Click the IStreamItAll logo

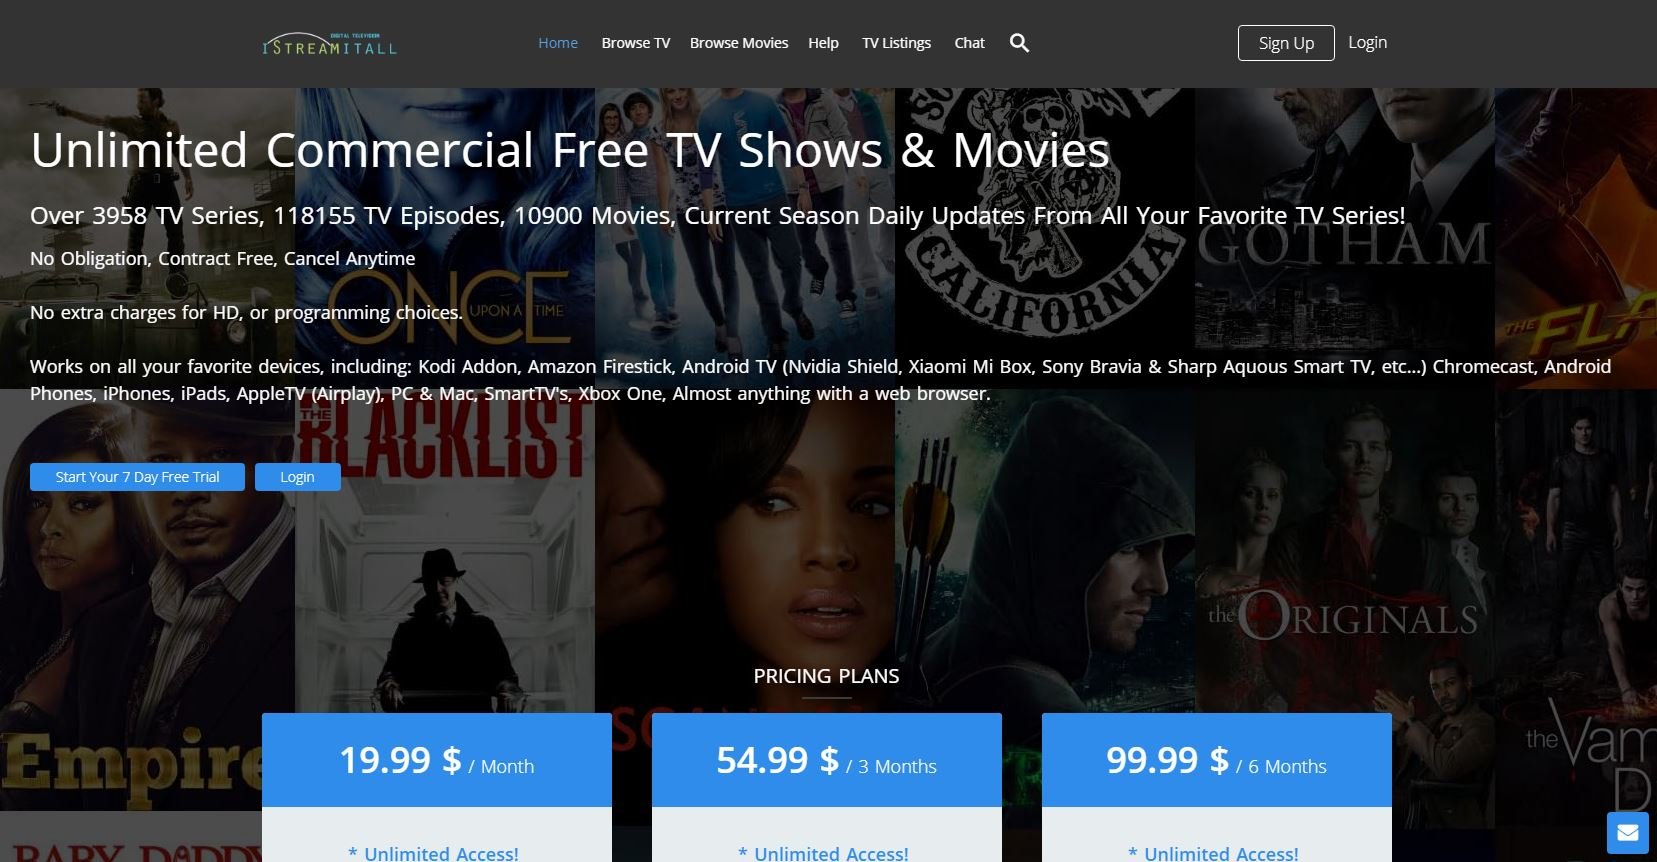point(329,44)
